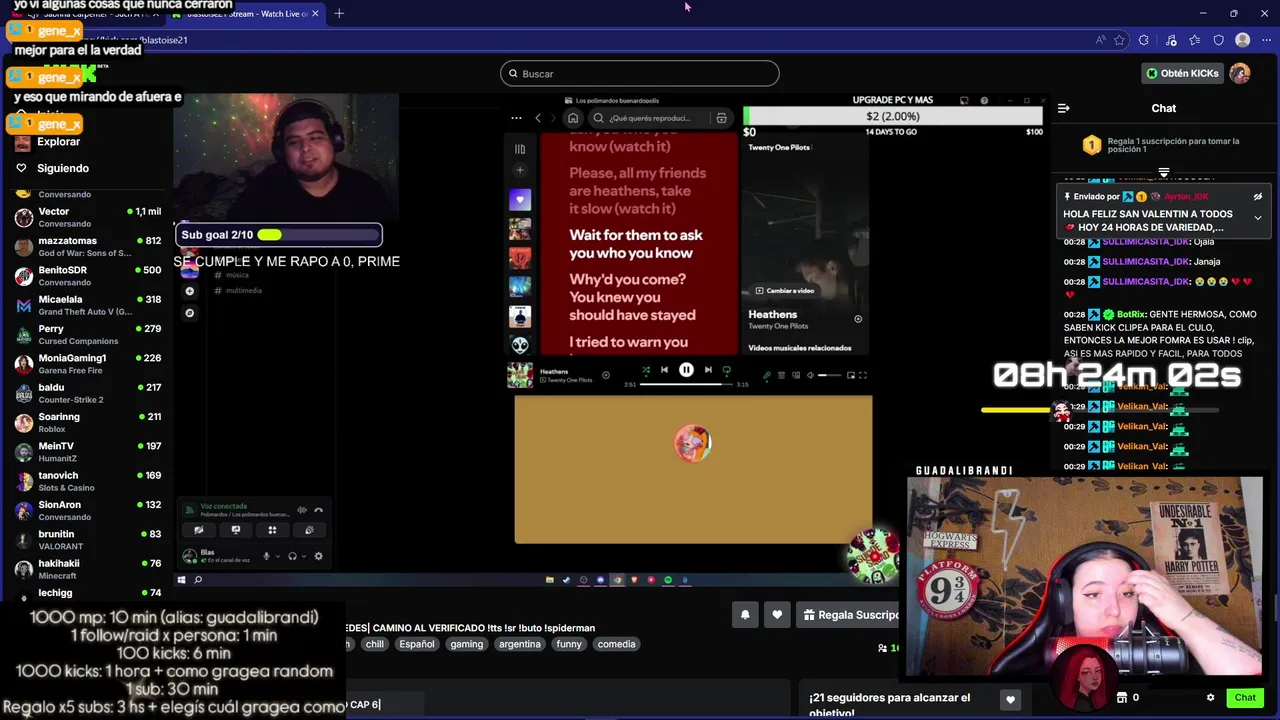Select SionAron channel in sidebar
The width and height of the screenshot is (1280, 720).
pos(88,510)
